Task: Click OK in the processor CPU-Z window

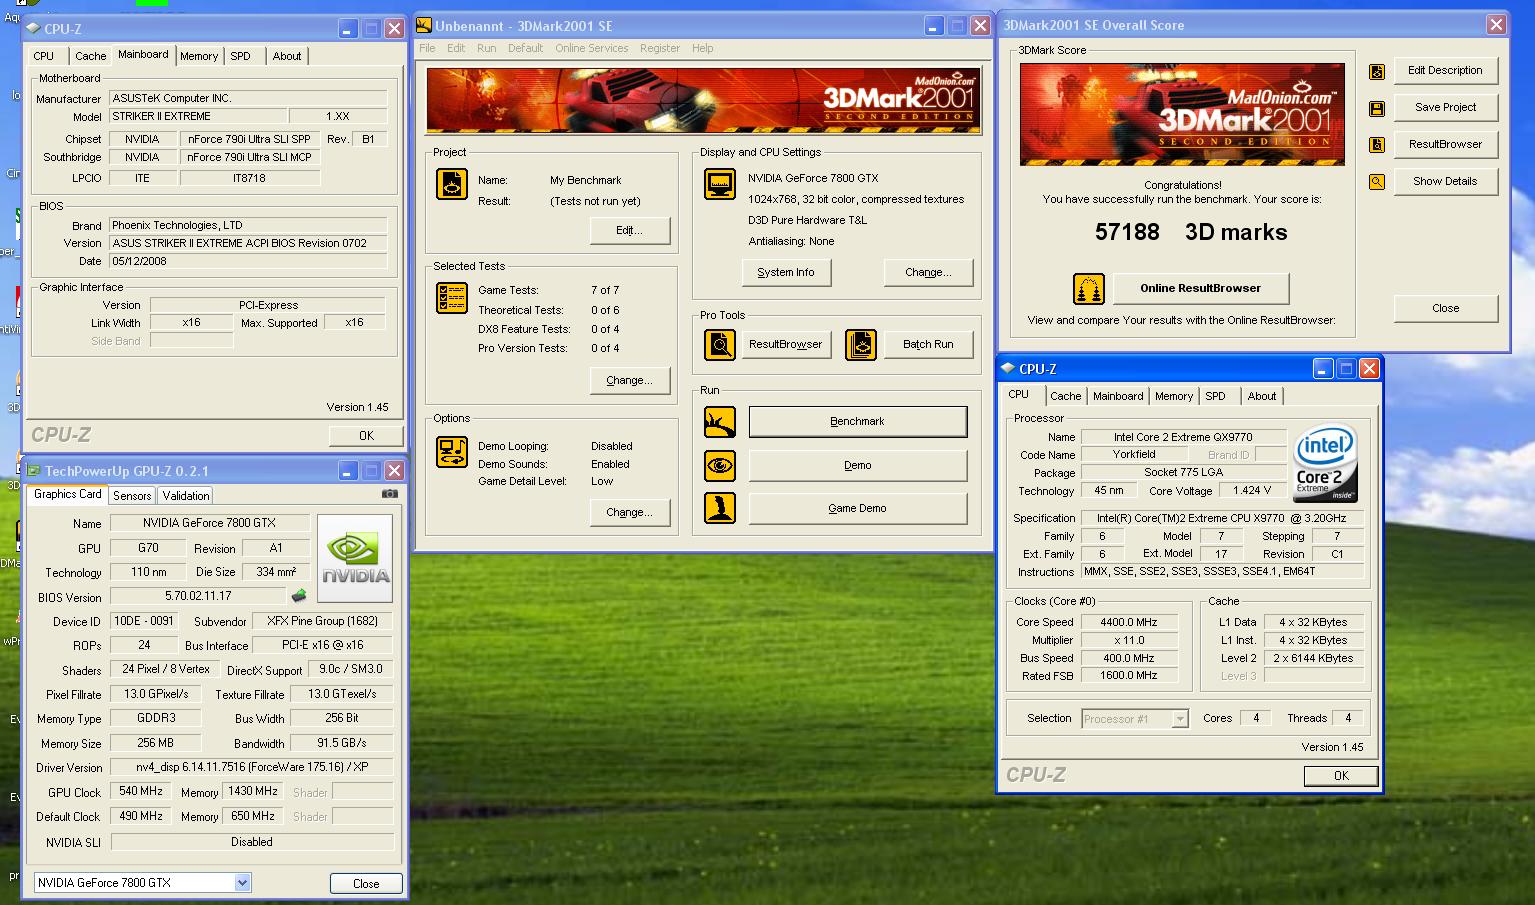Action: coord(1341,776)
